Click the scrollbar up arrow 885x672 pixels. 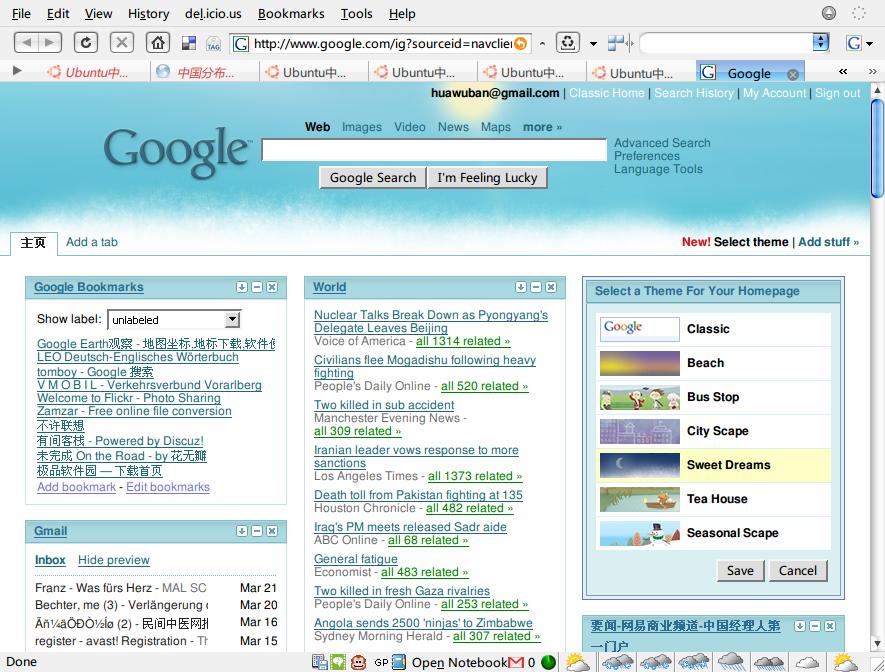877,90
